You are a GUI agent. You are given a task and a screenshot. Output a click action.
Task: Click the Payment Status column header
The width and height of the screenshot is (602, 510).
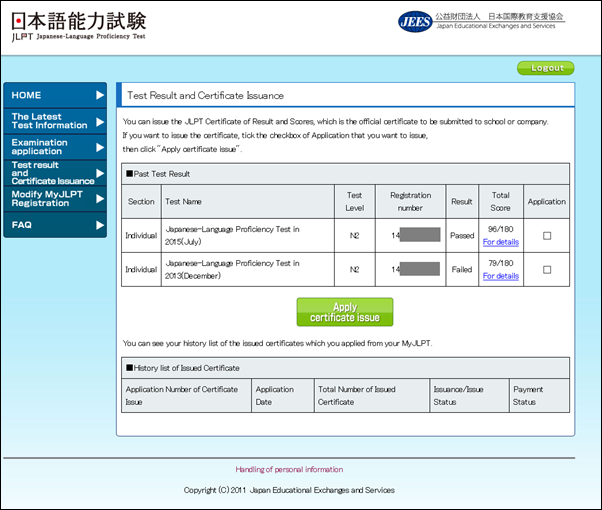tap(539, 396)
